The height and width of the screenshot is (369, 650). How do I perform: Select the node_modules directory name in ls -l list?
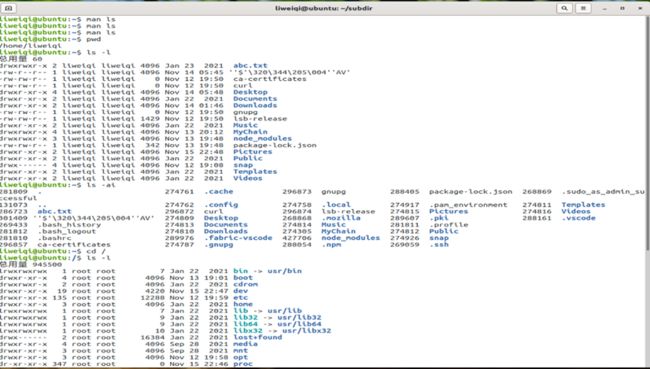[262, 138]
